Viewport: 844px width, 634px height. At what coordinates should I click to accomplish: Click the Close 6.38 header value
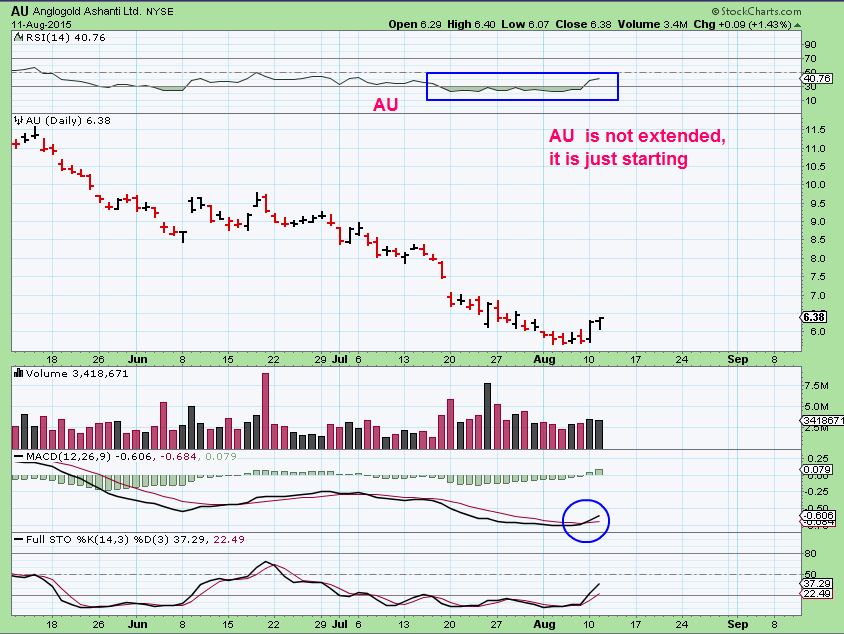click(x=583, y=24)
